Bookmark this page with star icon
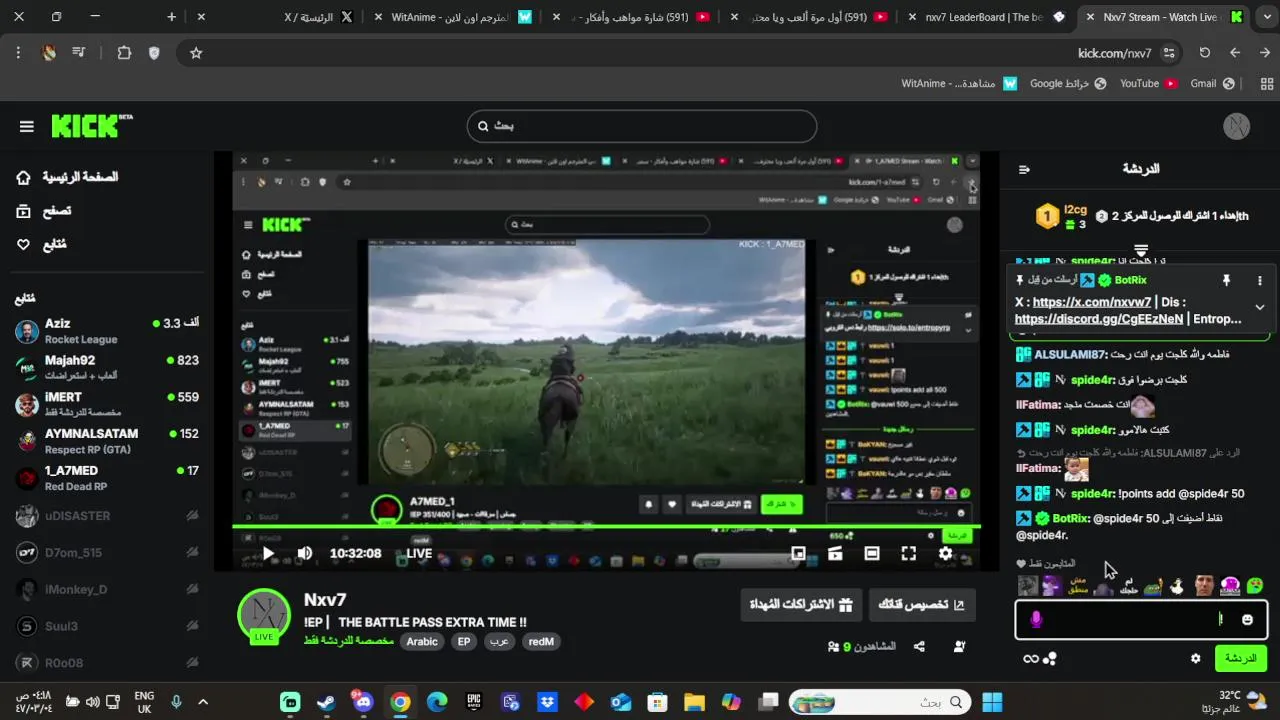Viewport: 1280px width, 720px height. point(196,53)
